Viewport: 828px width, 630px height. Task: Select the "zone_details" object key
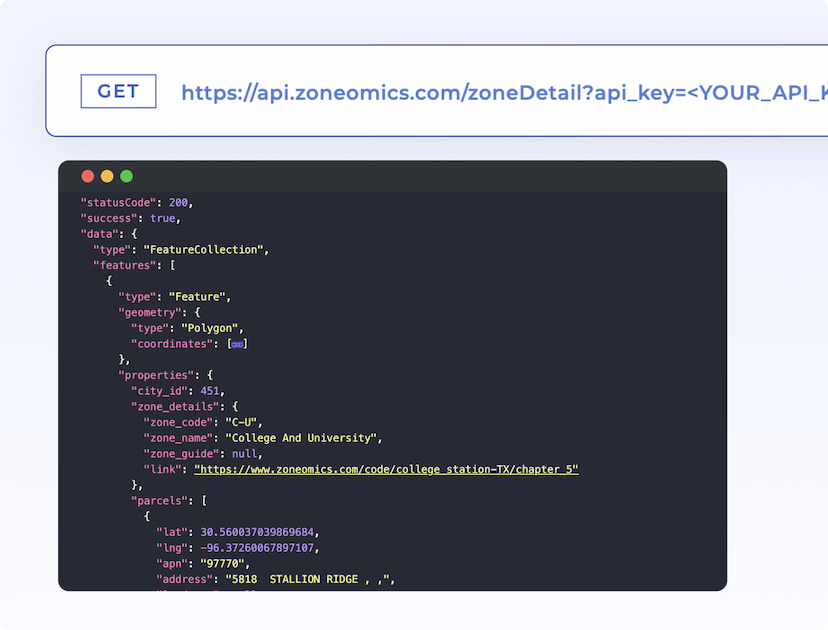pyautogui.click(x=172, y=407)
